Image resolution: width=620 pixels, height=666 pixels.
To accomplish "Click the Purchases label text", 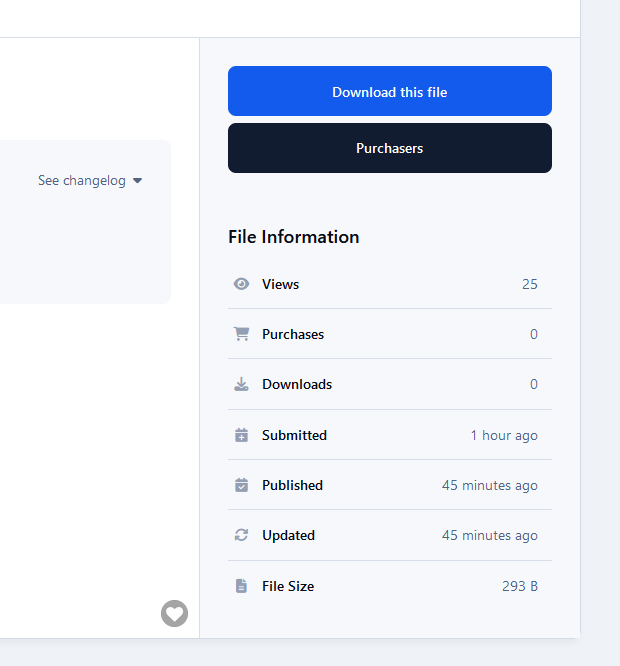I will [293, 334].
